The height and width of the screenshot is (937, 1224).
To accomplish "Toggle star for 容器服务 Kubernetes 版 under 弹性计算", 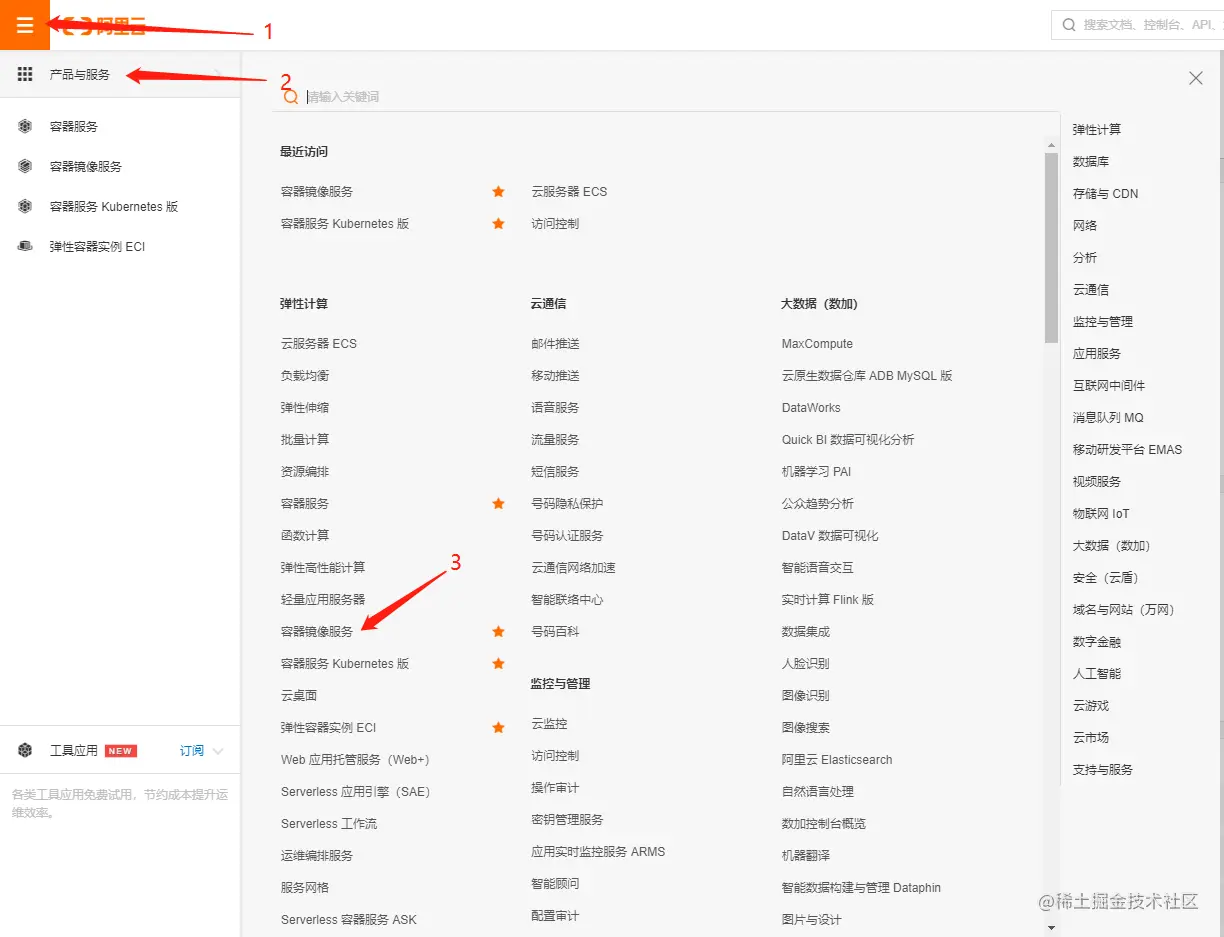I will click(498, 663).
